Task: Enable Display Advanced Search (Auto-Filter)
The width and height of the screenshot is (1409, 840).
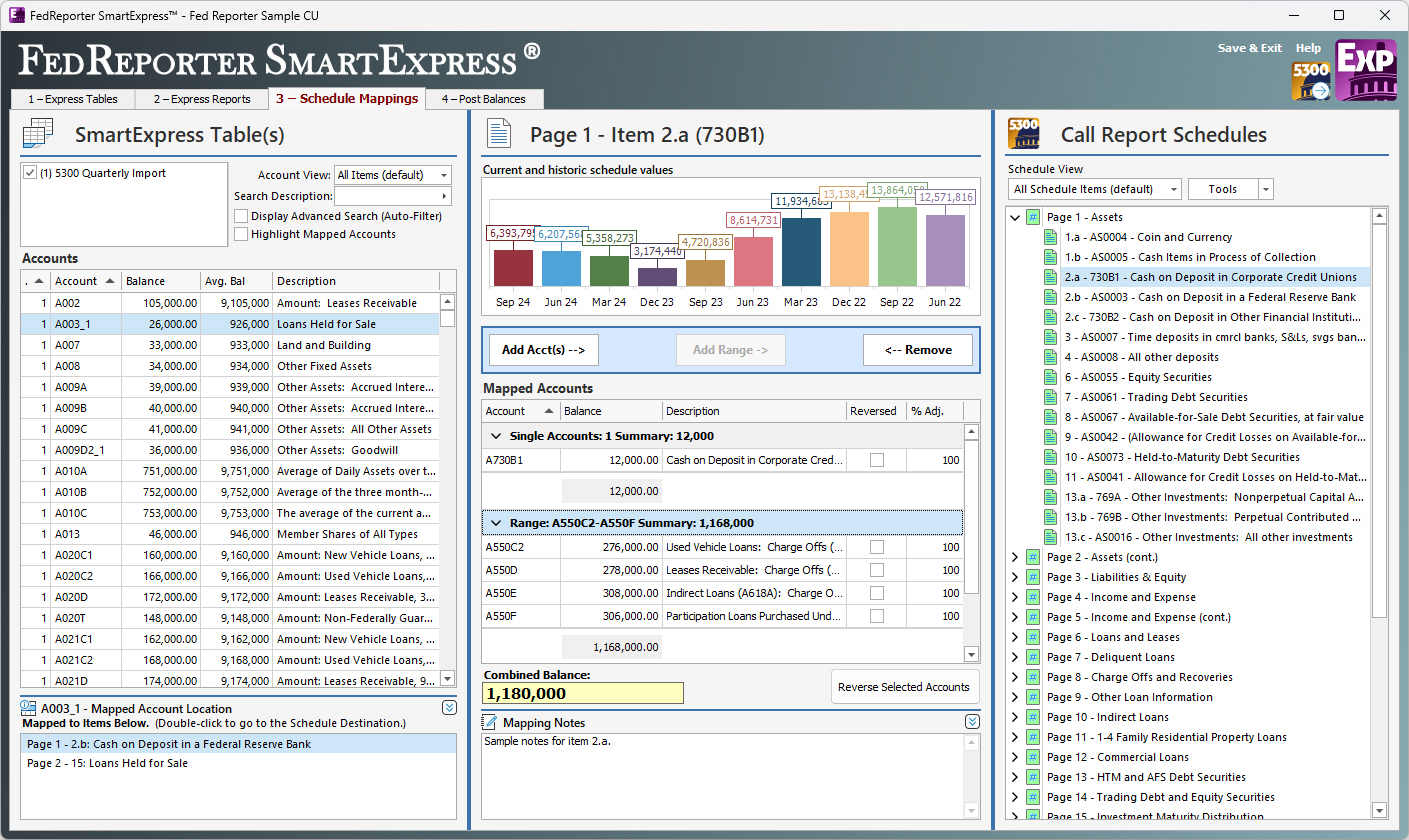Action: (241, 215)
